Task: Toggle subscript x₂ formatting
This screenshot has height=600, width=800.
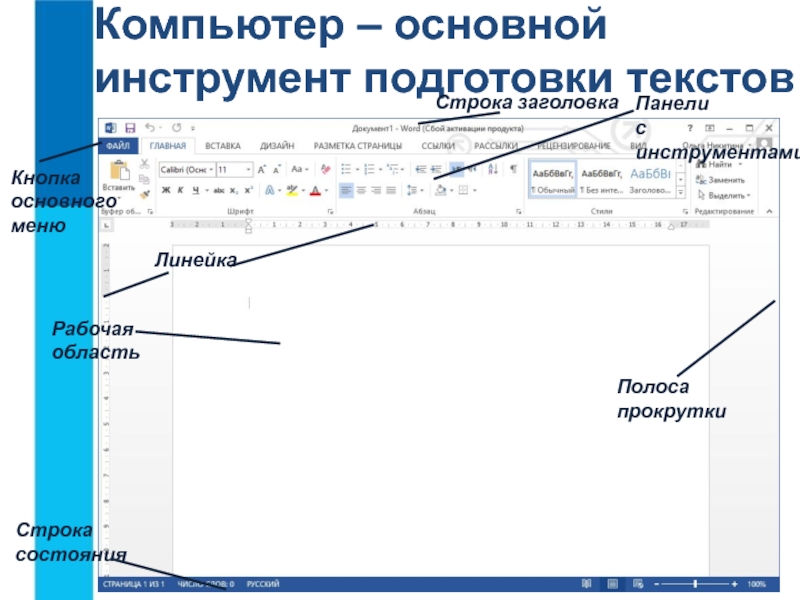Action: click(233, 190)
